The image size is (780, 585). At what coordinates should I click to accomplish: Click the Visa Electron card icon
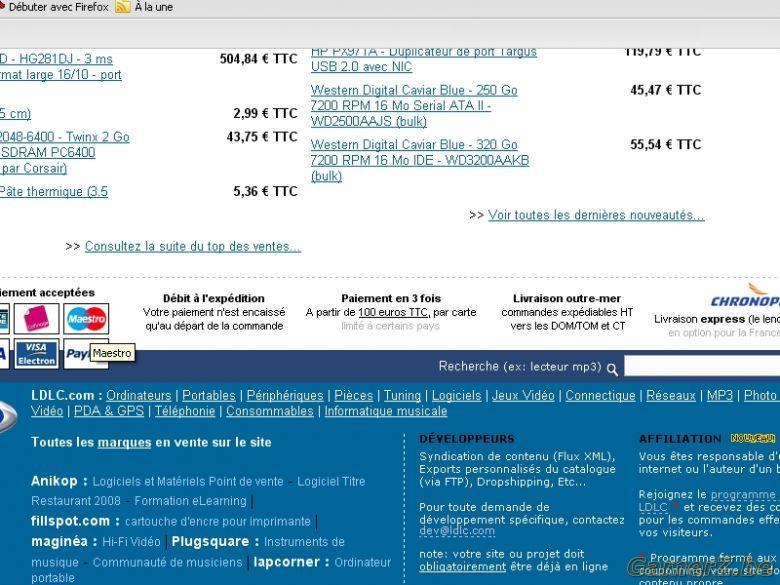36,354
